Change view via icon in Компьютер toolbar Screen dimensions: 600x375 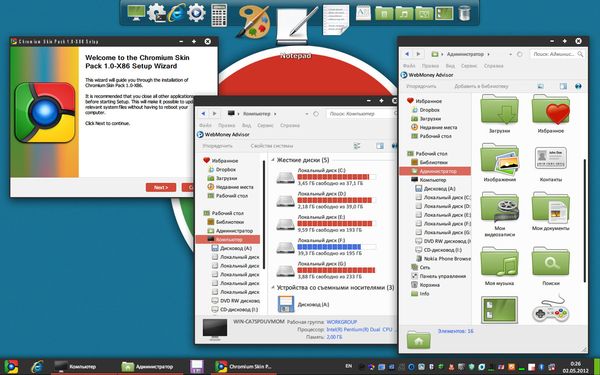(357, 146)
